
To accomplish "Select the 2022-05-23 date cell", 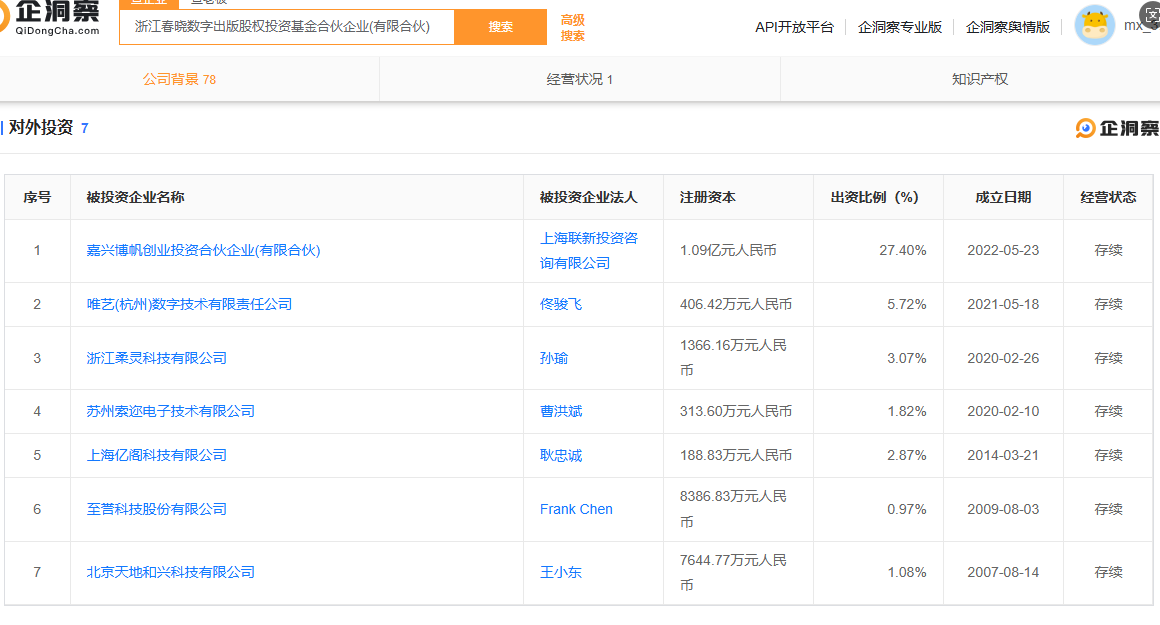I will click(1003, 250).
